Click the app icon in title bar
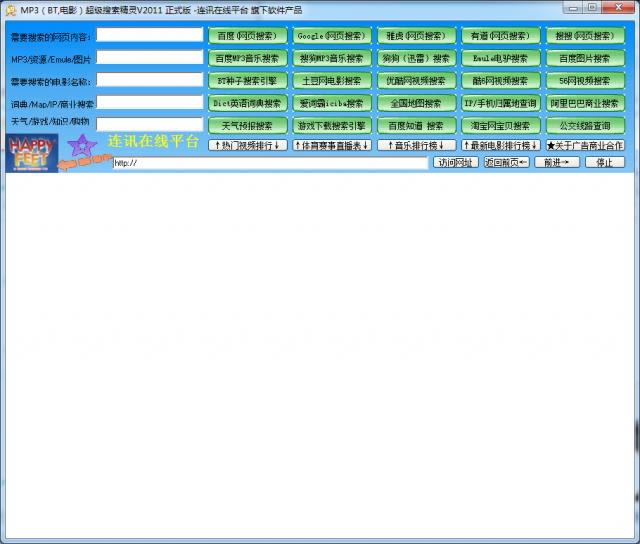Screen dimensions: 640x544 click(11, 10)
